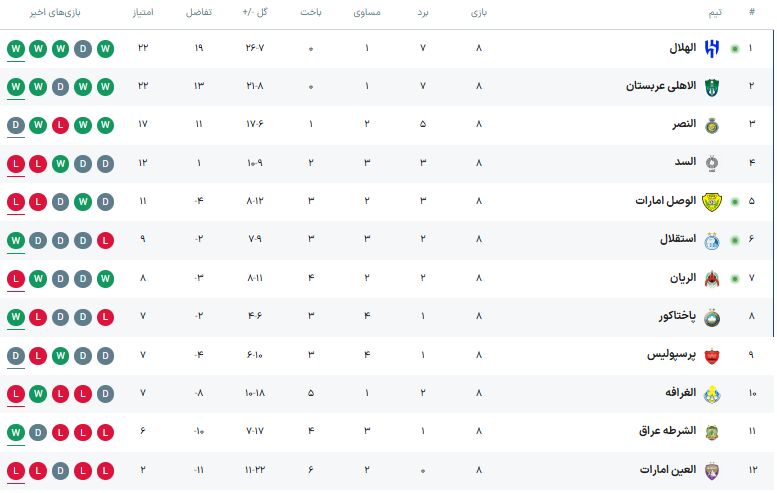Screen dimensions: 777x493
Task: Click the Persepolis red crest
Action: pyautogui.click(x=712, y=354)
